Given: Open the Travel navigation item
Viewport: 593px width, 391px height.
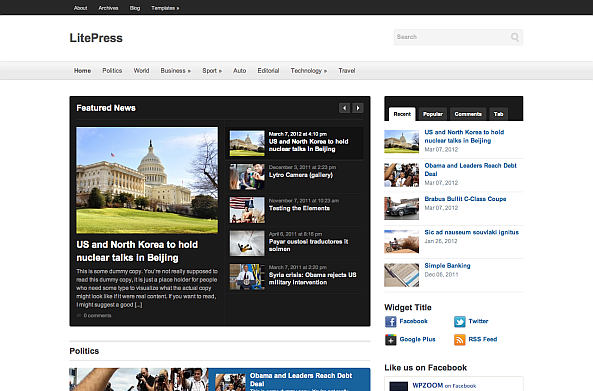Looking at the screenshot, I should (x=347, y=71).
